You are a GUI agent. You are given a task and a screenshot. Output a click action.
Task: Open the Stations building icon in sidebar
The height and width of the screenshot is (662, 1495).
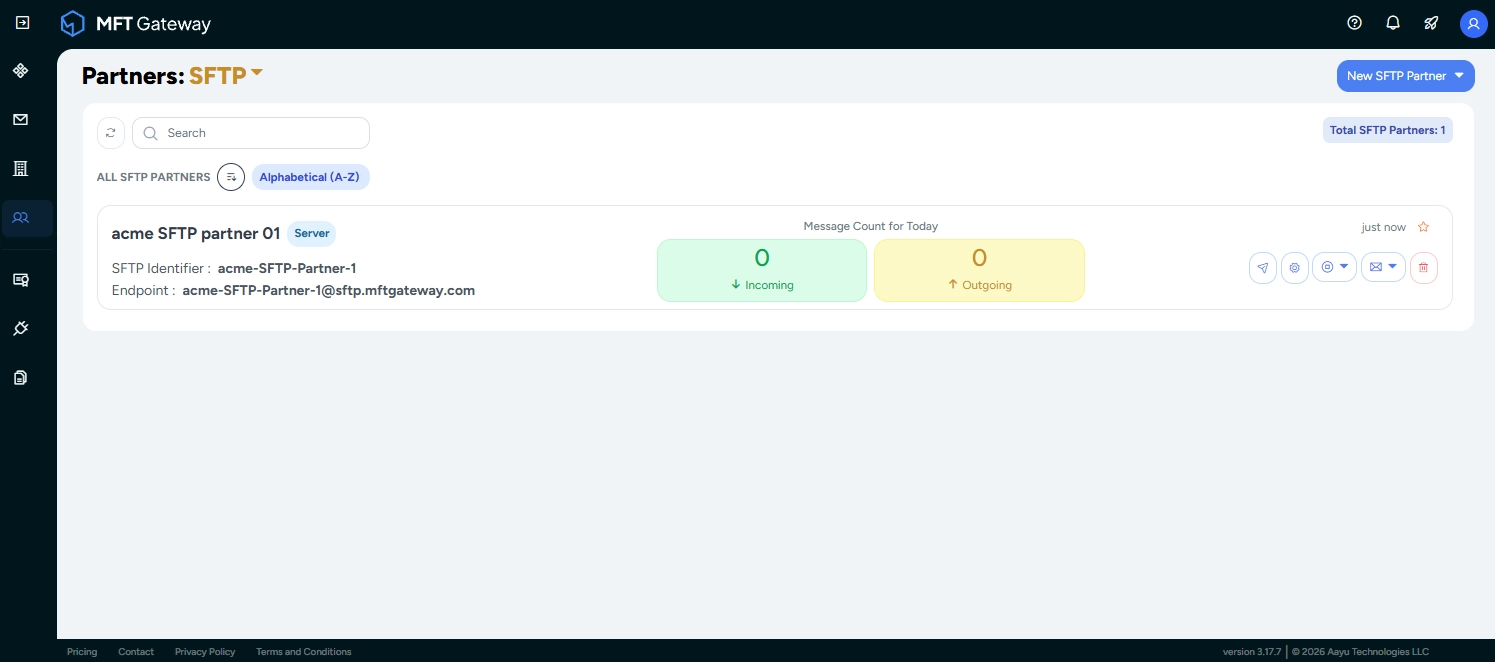tap(20, 168)
